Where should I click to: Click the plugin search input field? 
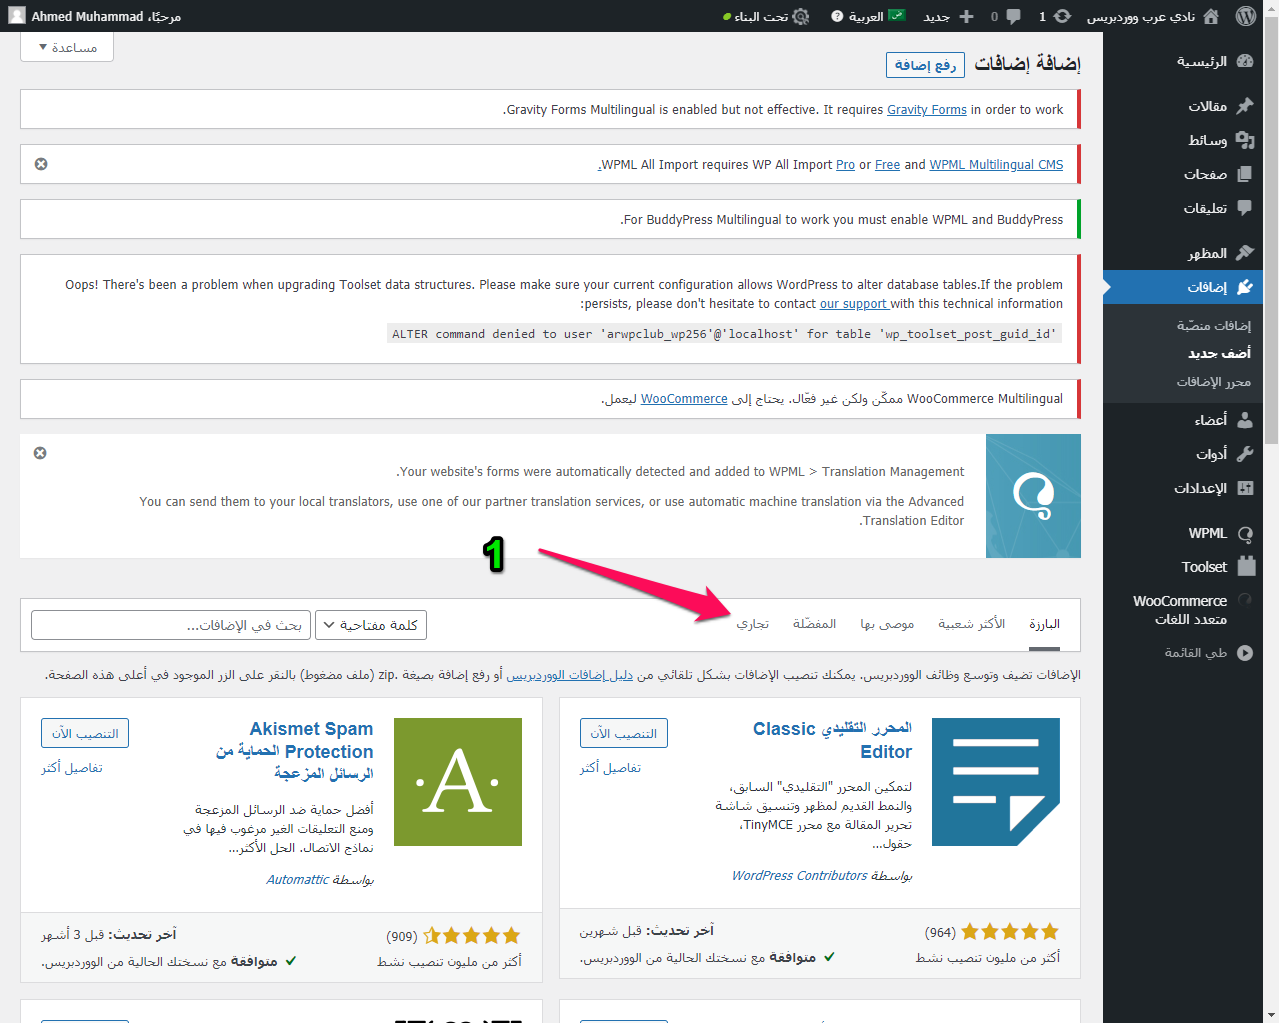(171, 625)
